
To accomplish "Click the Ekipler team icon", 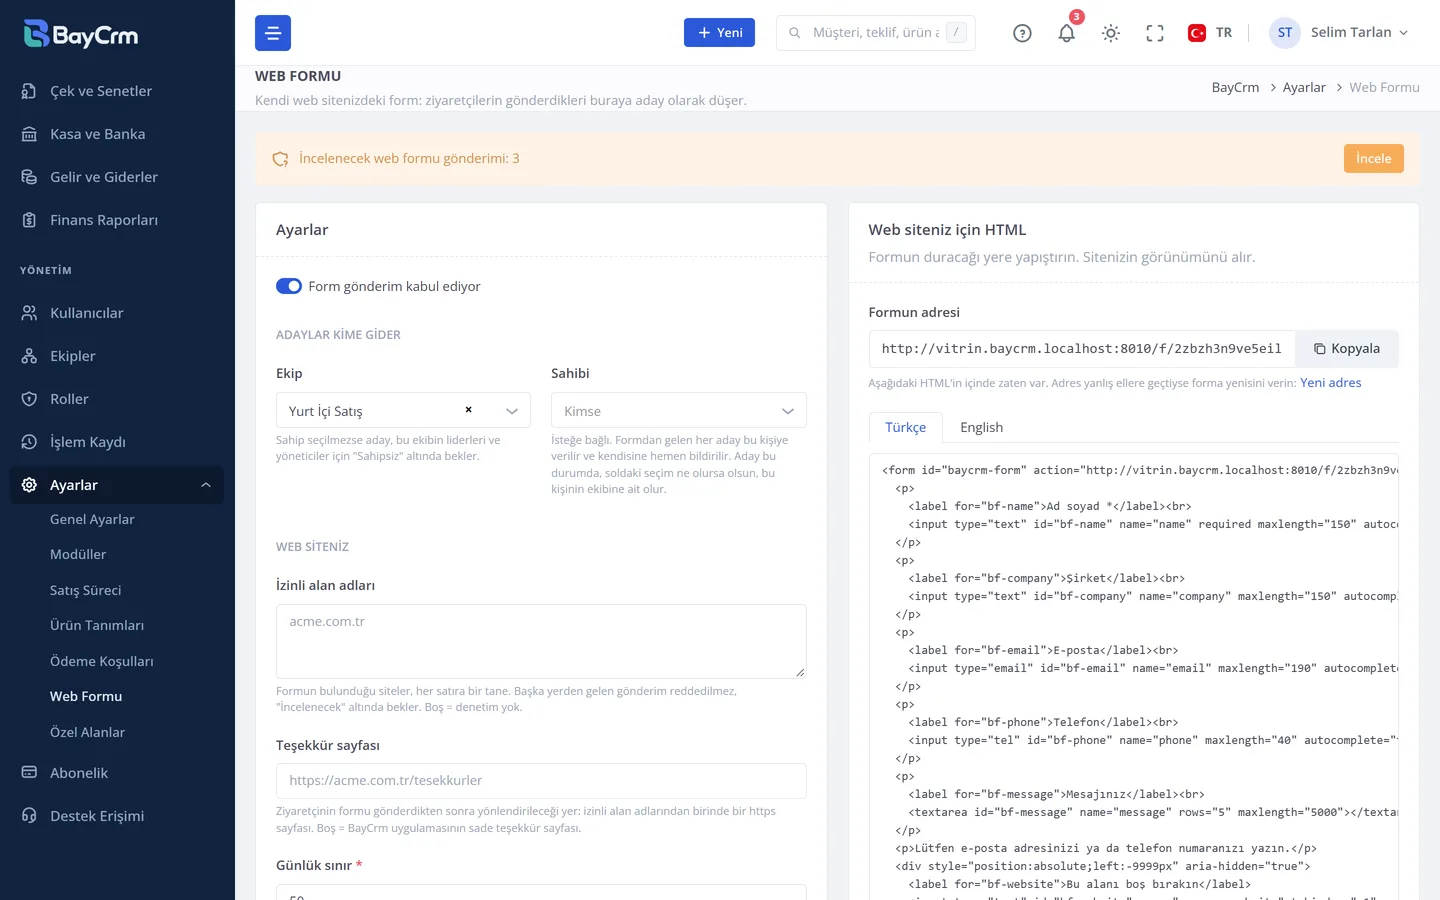I will pos(29,356).
